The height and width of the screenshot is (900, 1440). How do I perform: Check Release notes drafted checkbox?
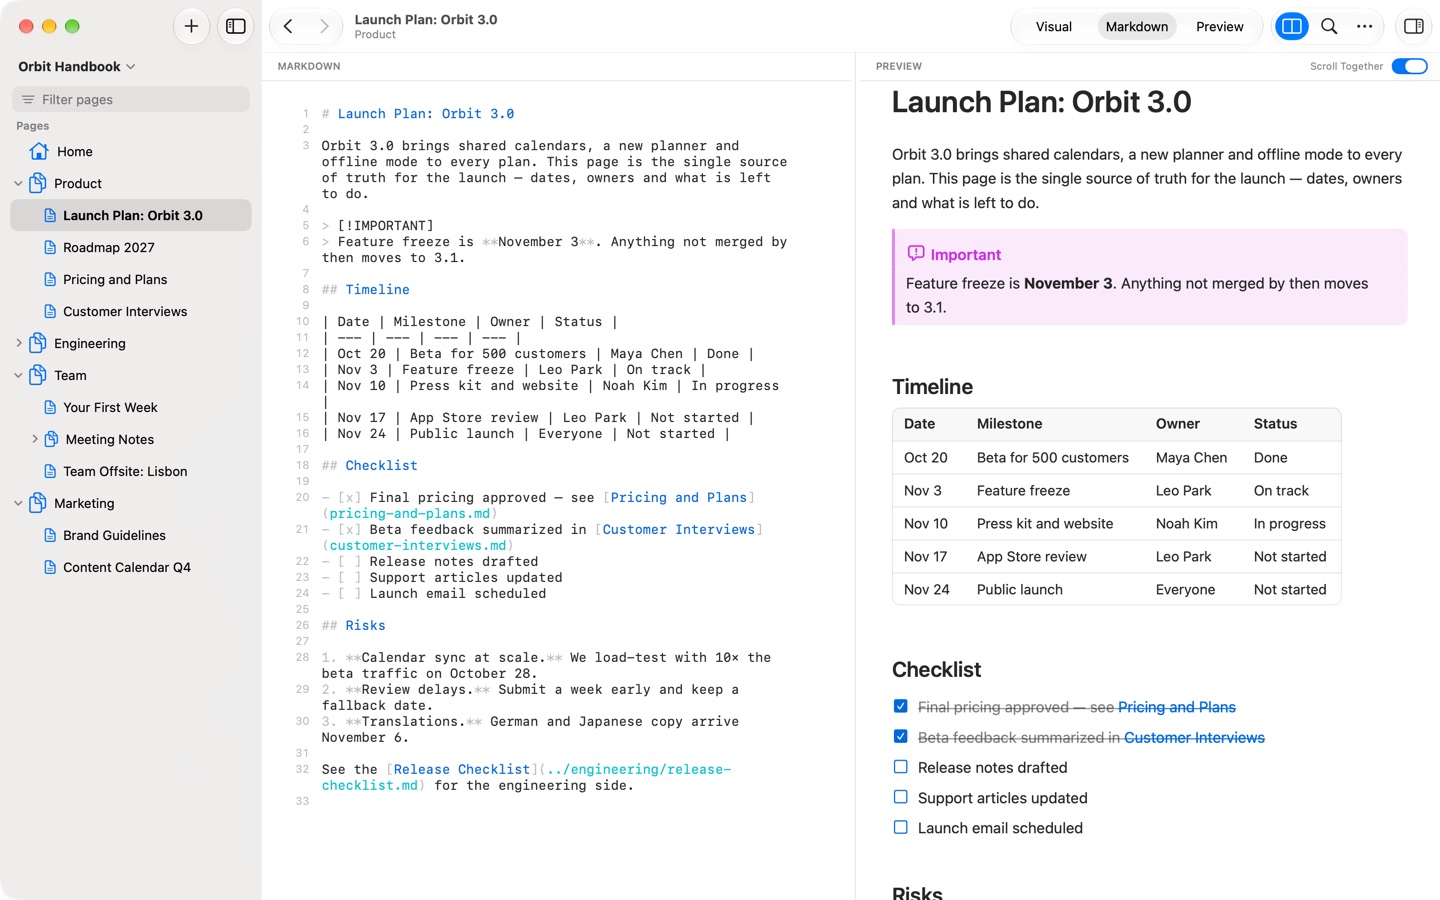pyautogui.click(x=900, y=767)
